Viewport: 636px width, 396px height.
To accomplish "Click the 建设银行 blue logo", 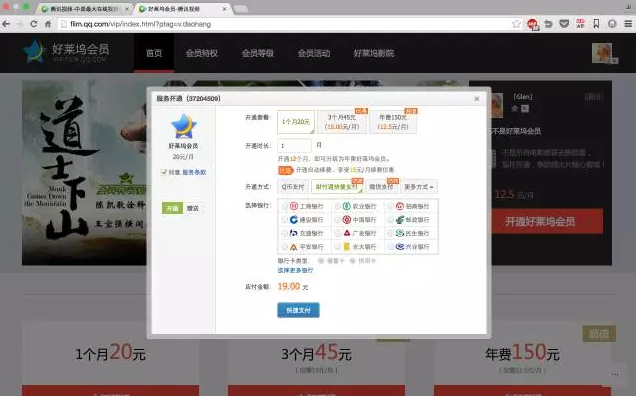I will pyautogui.click(x=294, y=220).
